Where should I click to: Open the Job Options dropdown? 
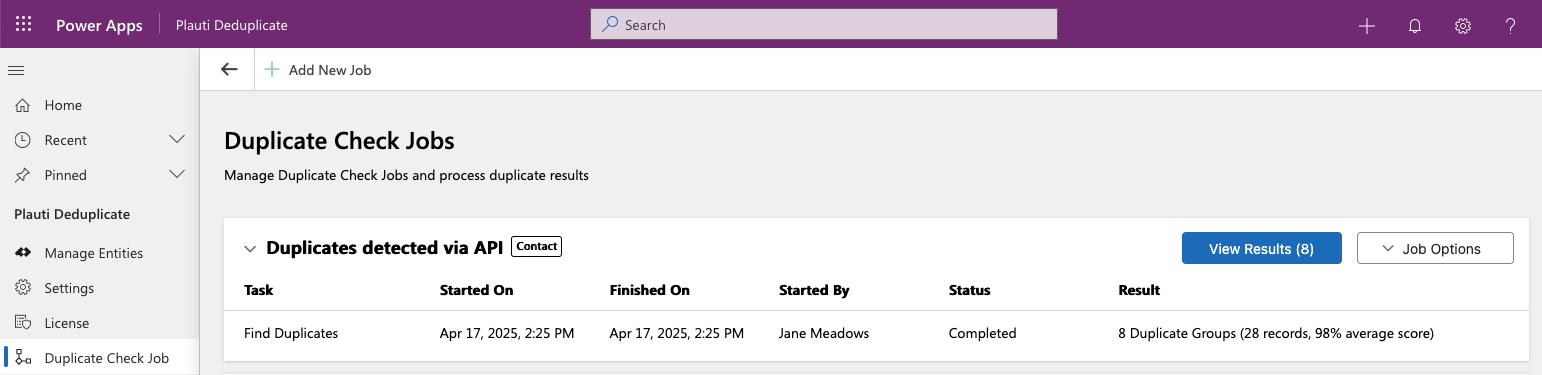click(x=1435, y=248)
